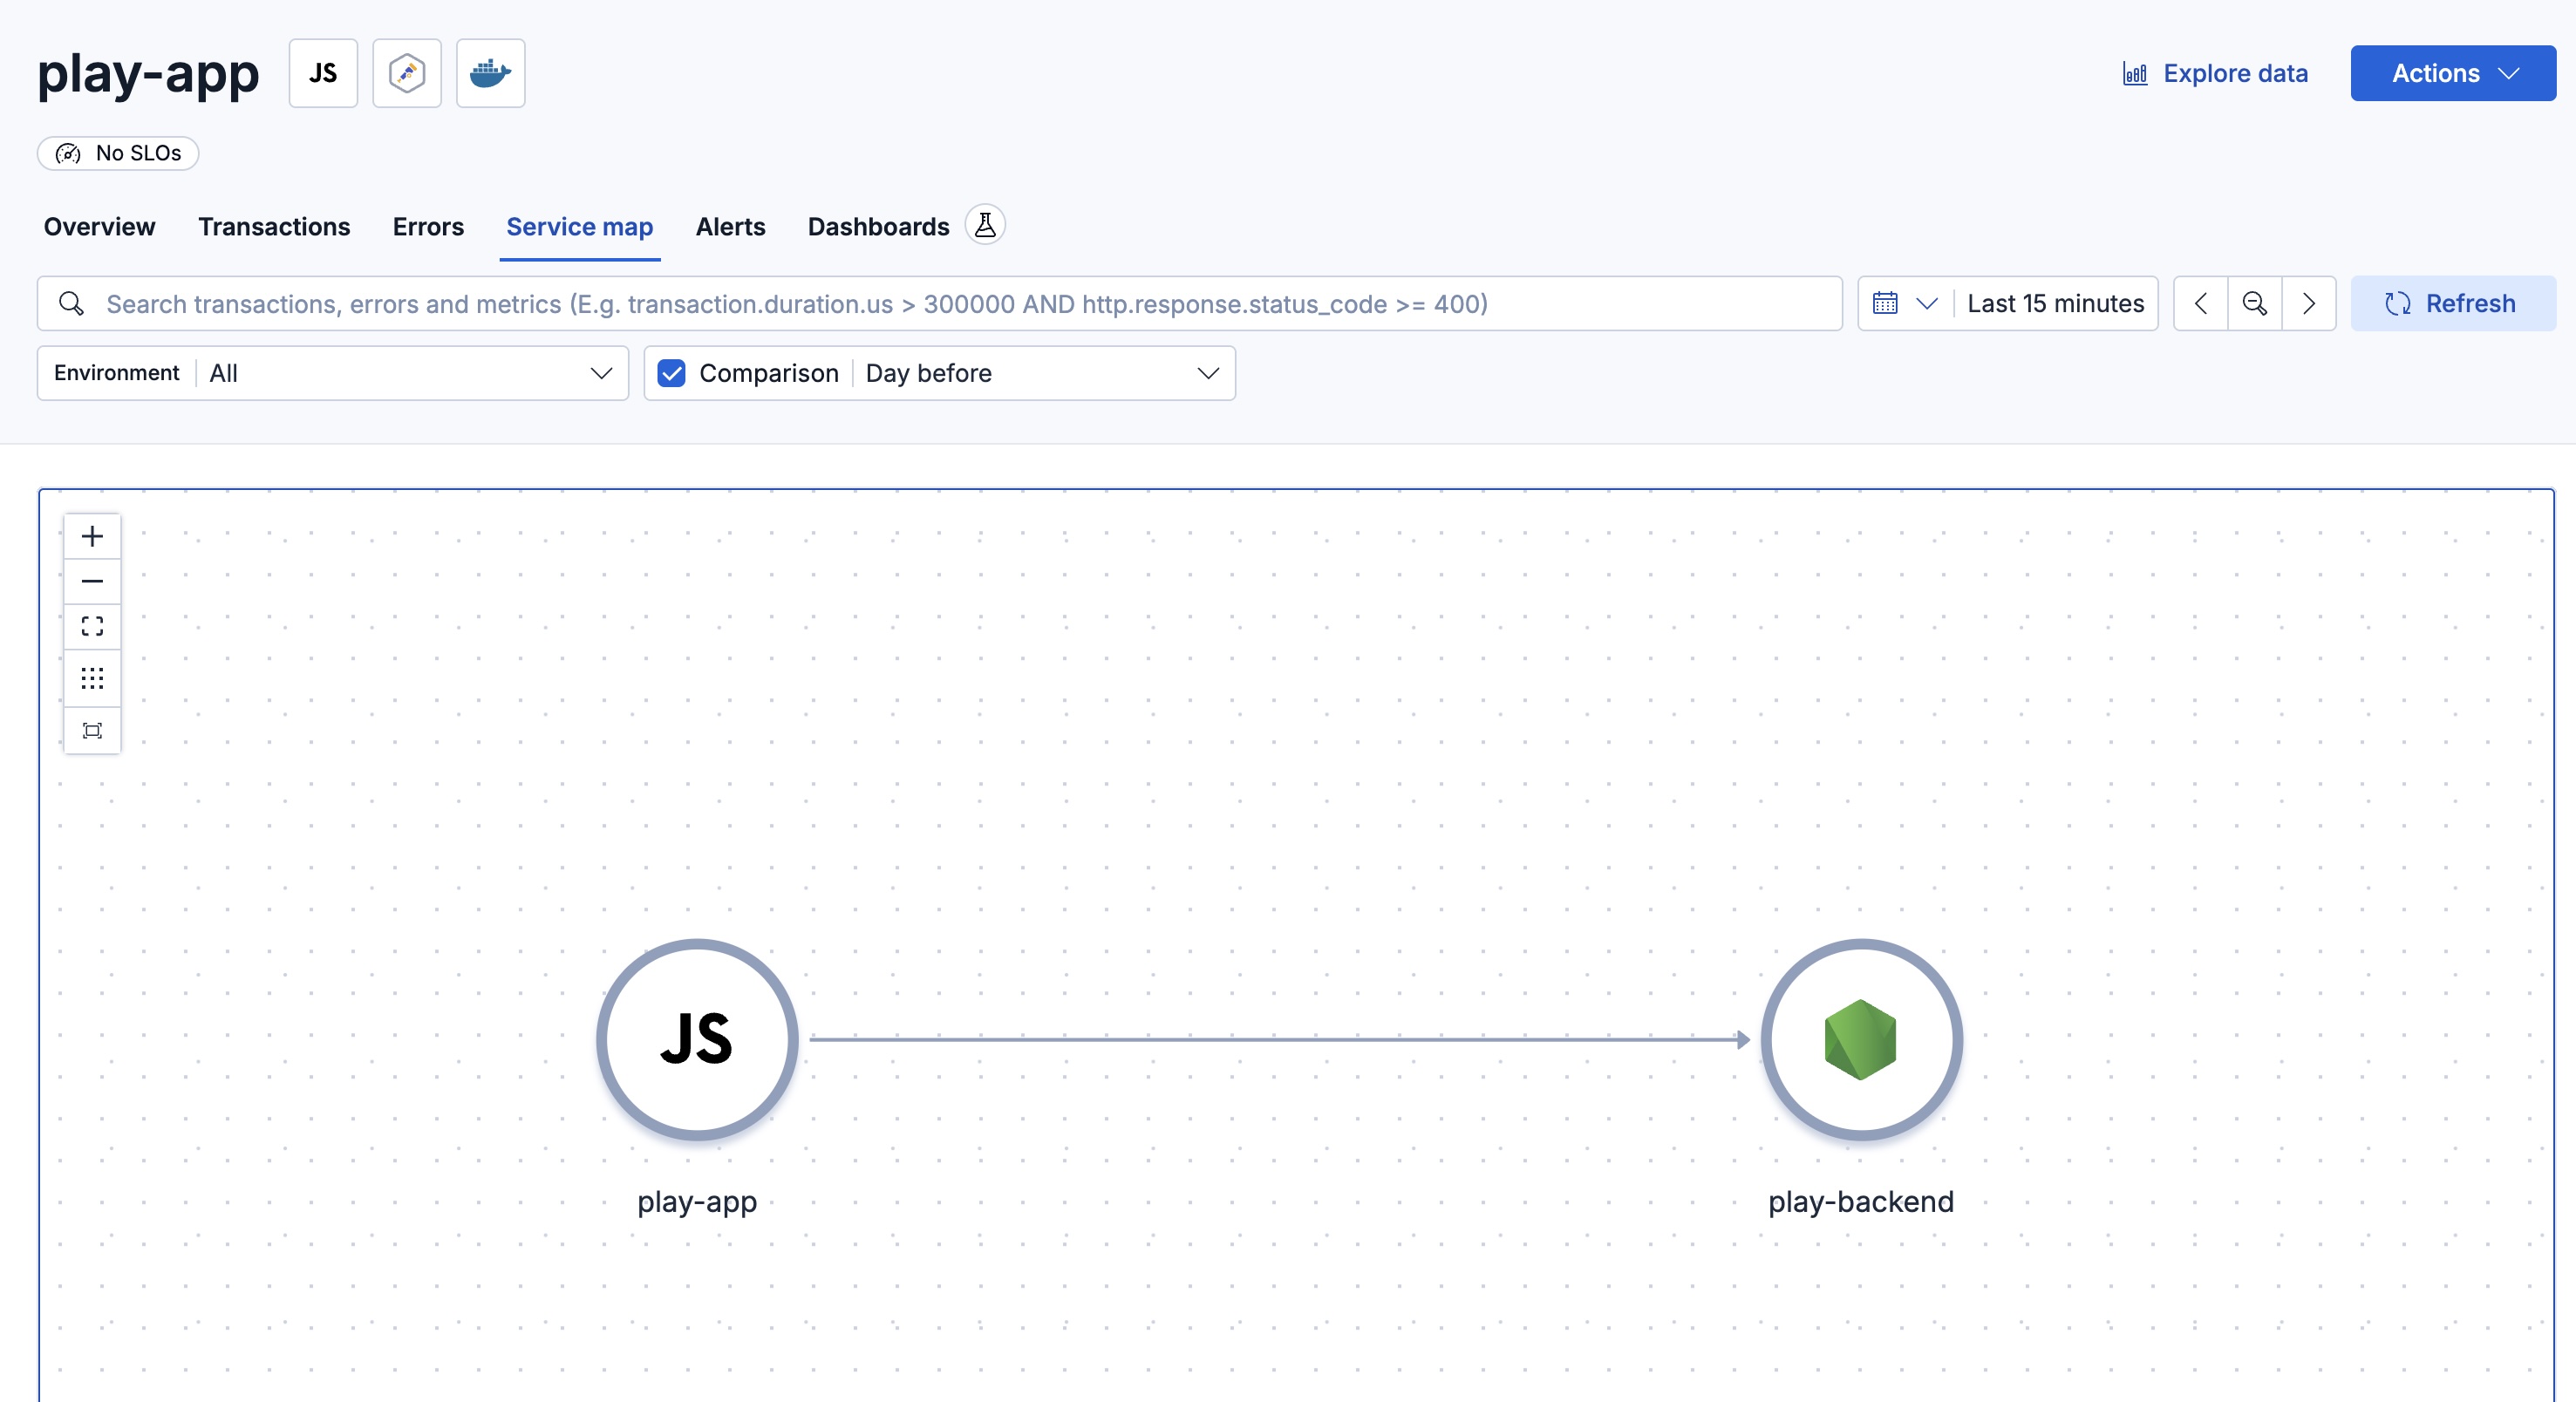The height and width of the screenshot is (1402, 2576).
Task: Click the Refresh button
Action: pyautogui.click(x=2453, y=304)
